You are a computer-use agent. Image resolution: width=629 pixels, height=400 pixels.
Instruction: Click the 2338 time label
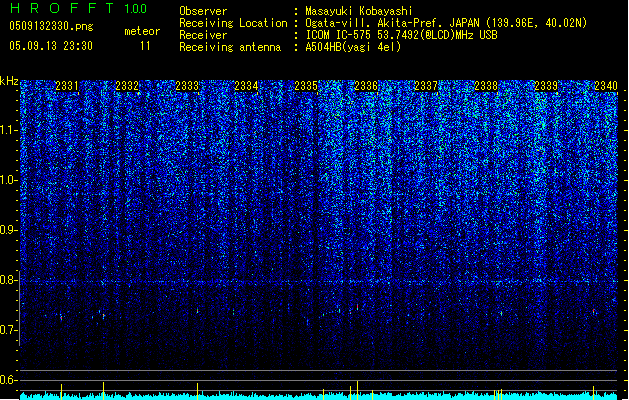tap(486, 85)
